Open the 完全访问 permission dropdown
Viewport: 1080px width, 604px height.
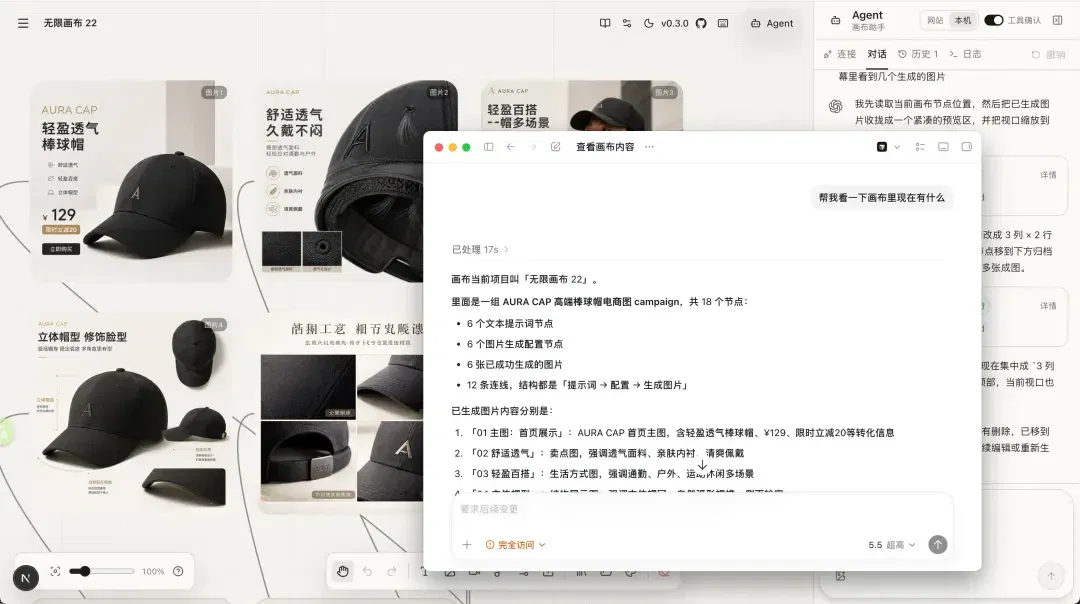point(515,545)
